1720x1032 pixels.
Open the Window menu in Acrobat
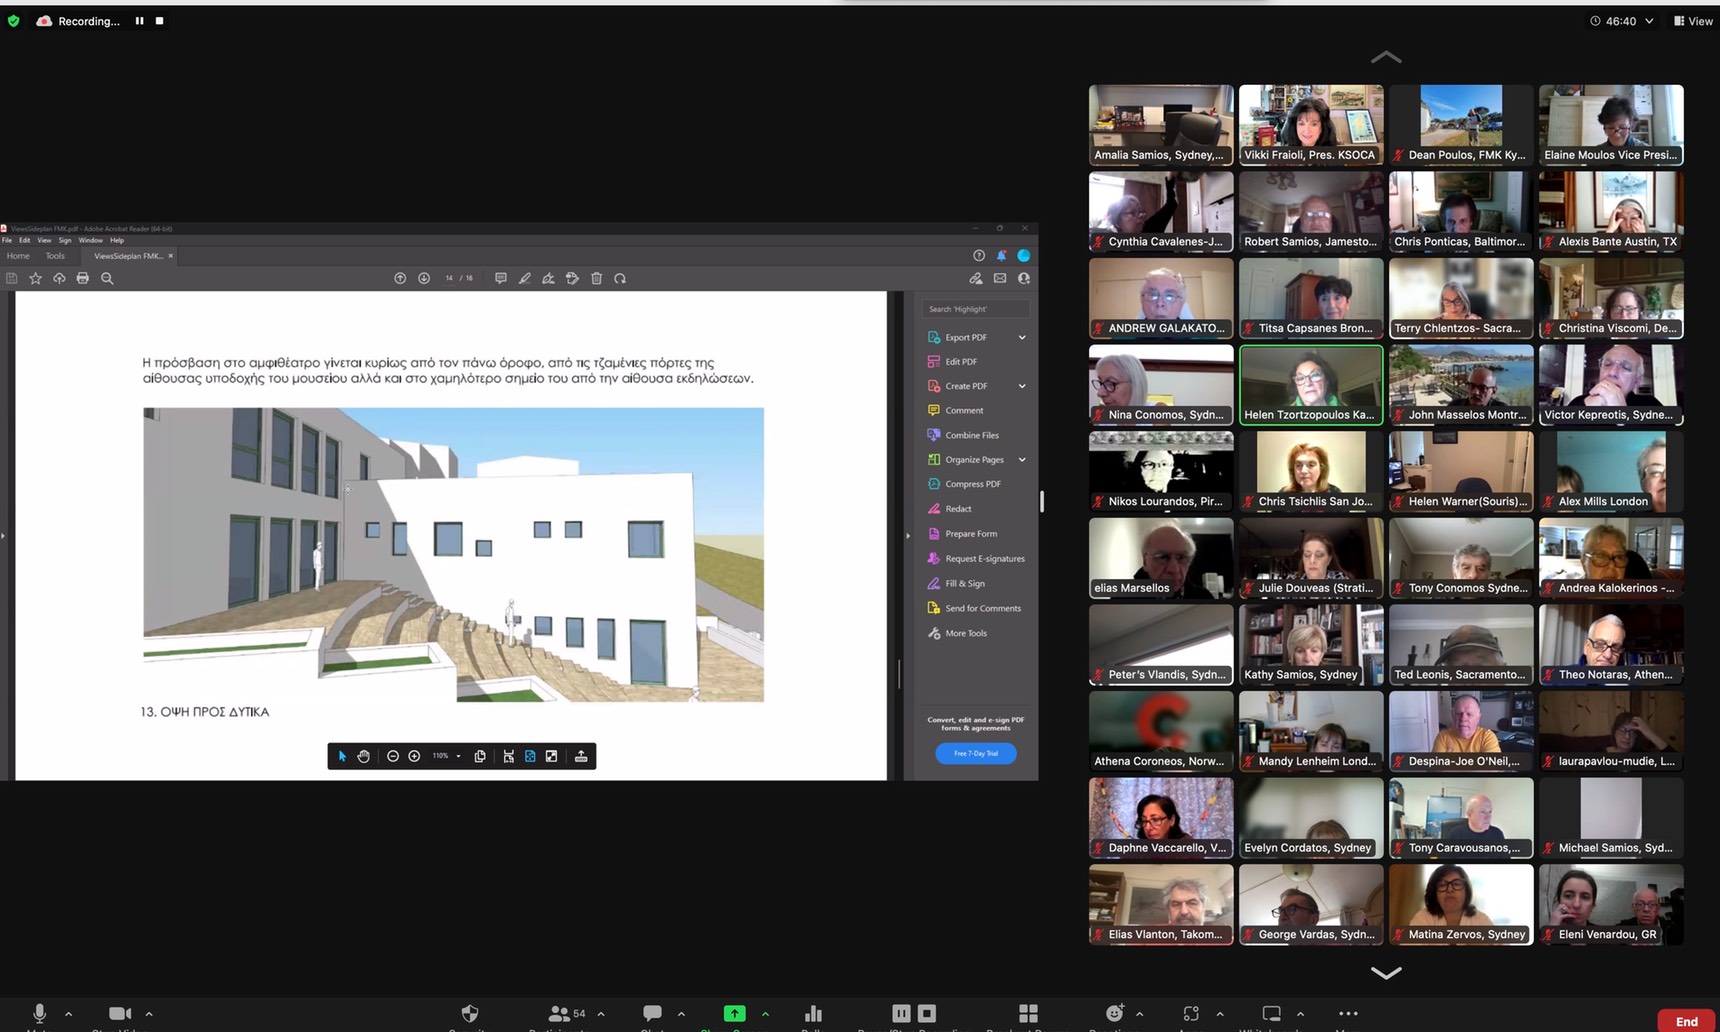click(90, 241)
